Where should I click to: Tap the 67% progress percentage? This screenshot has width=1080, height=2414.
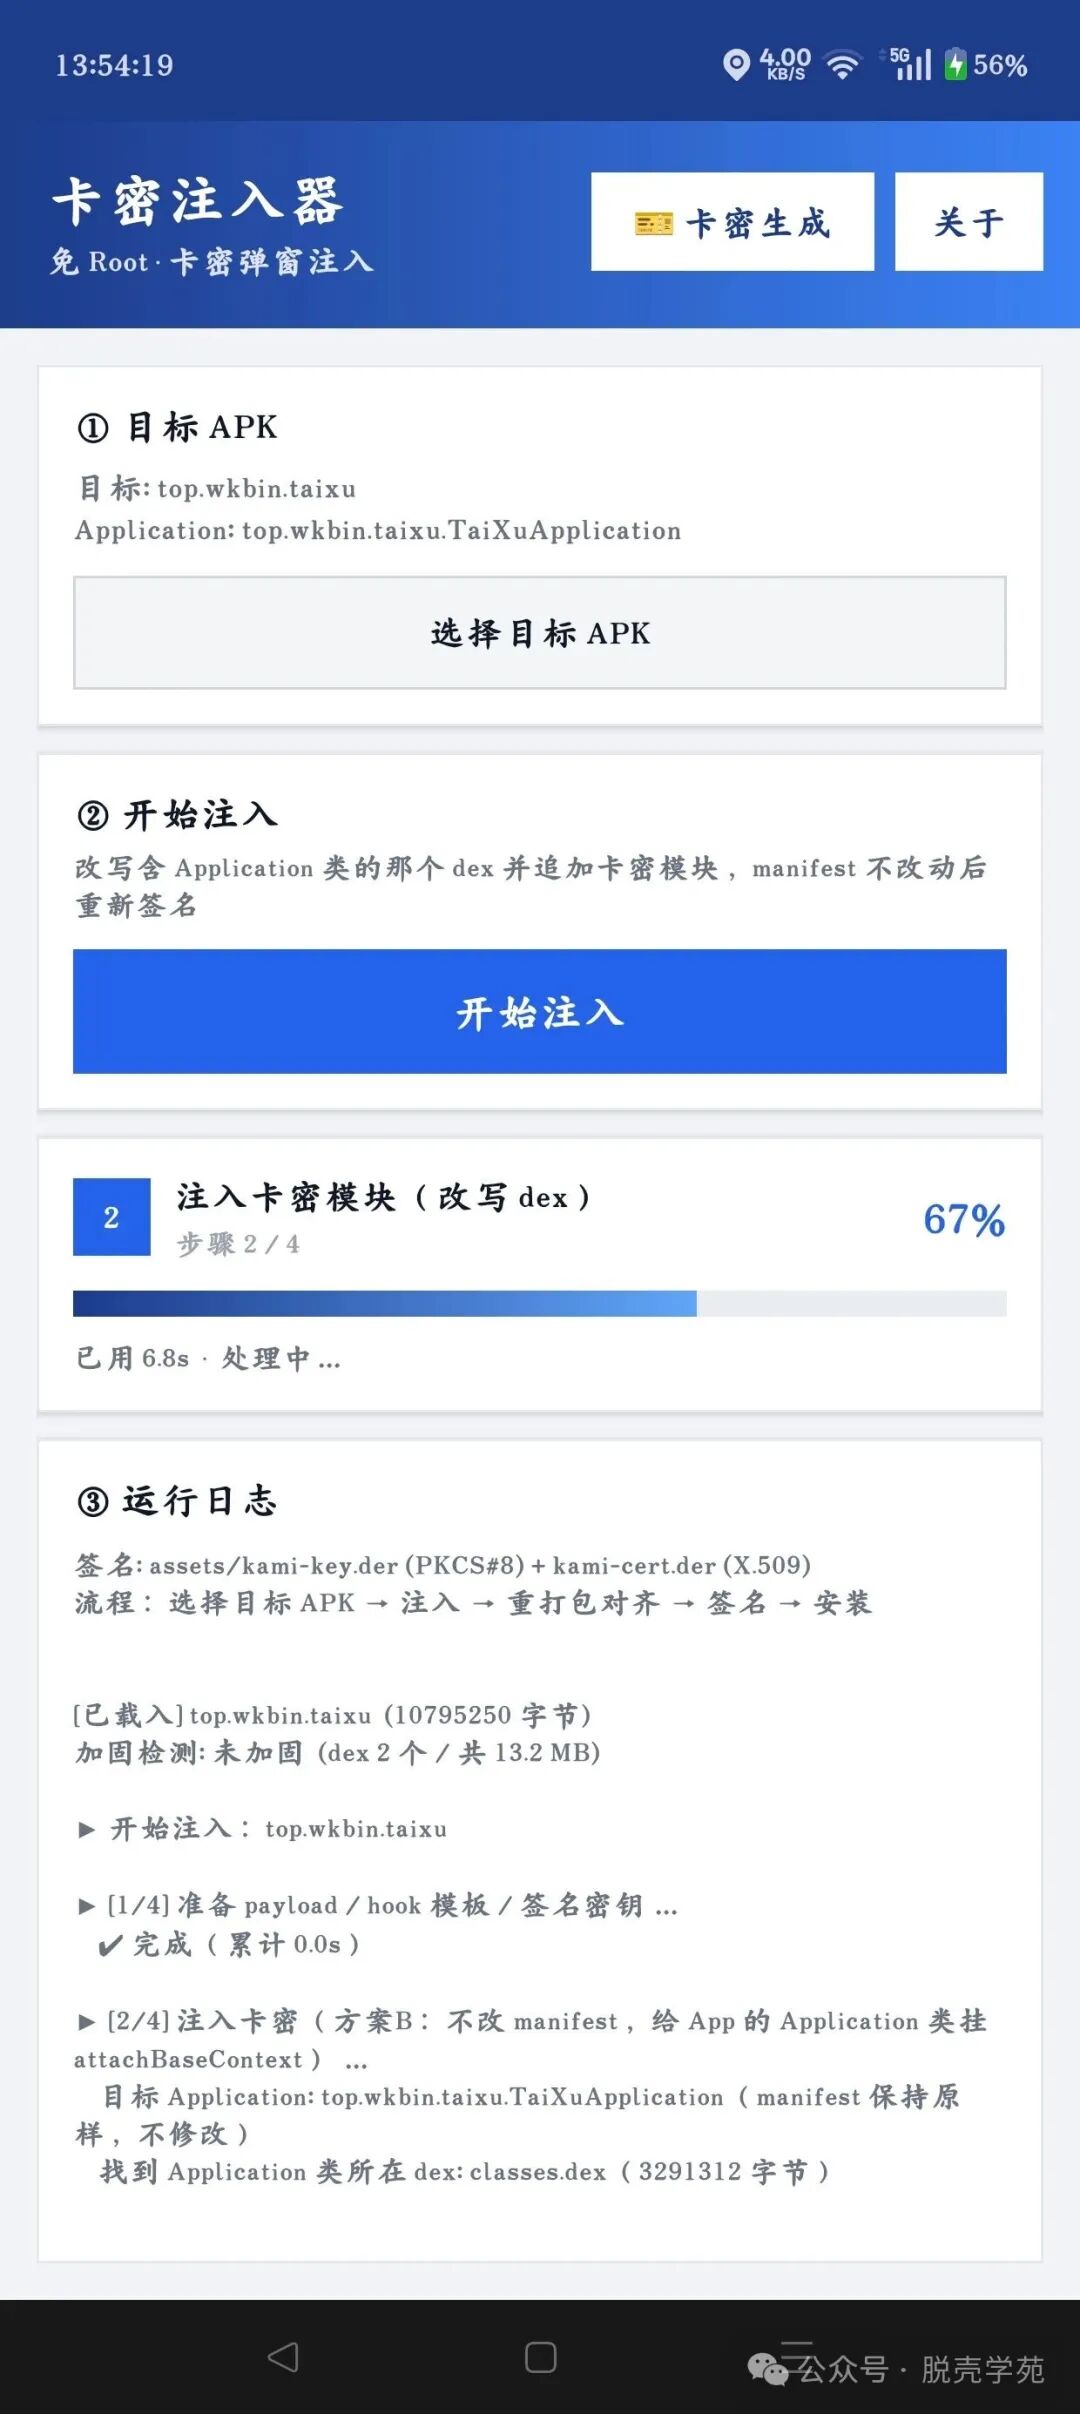[x=963, y=1219]
